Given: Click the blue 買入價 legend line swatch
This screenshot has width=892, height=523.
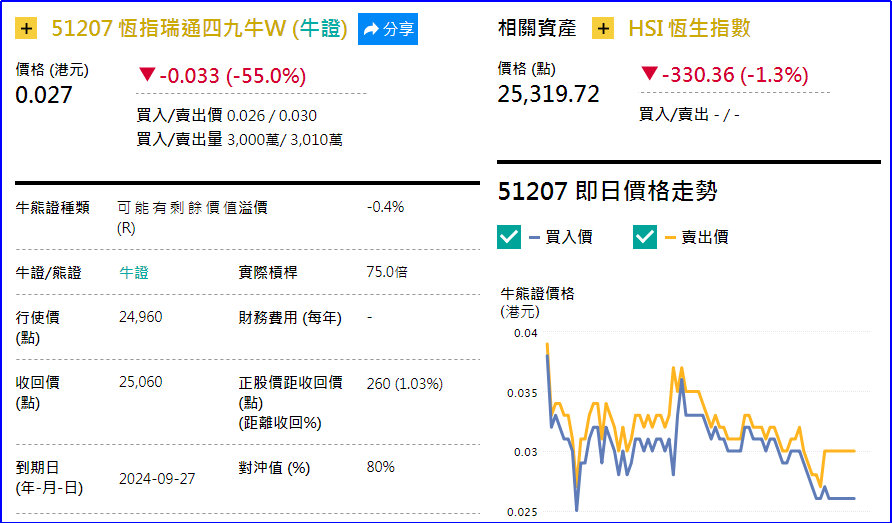Looking at the screenshot, I should point(535,237).
